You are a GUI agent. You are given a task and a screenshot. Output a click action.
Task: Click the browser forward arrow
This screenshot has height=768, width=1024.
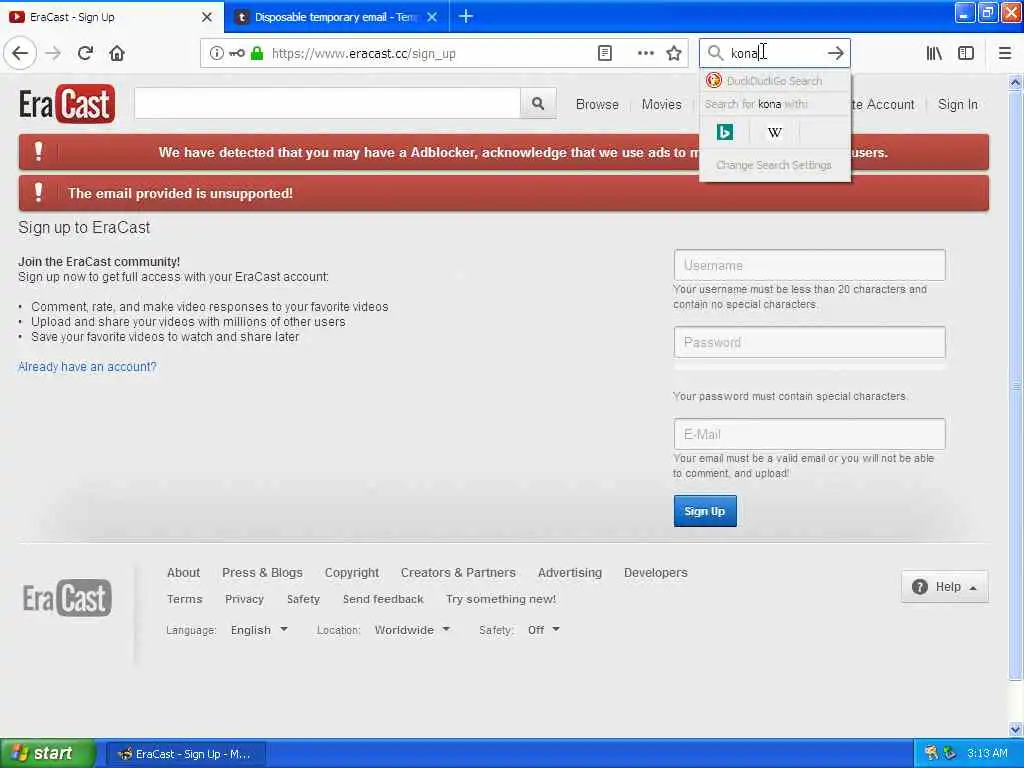[x=54, y=53]
